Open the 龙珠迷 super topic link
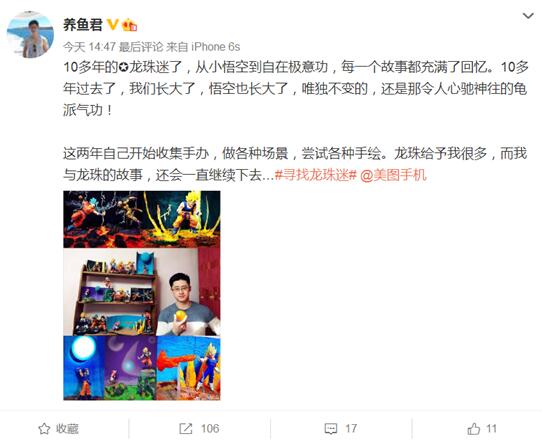 pos(155,67)
